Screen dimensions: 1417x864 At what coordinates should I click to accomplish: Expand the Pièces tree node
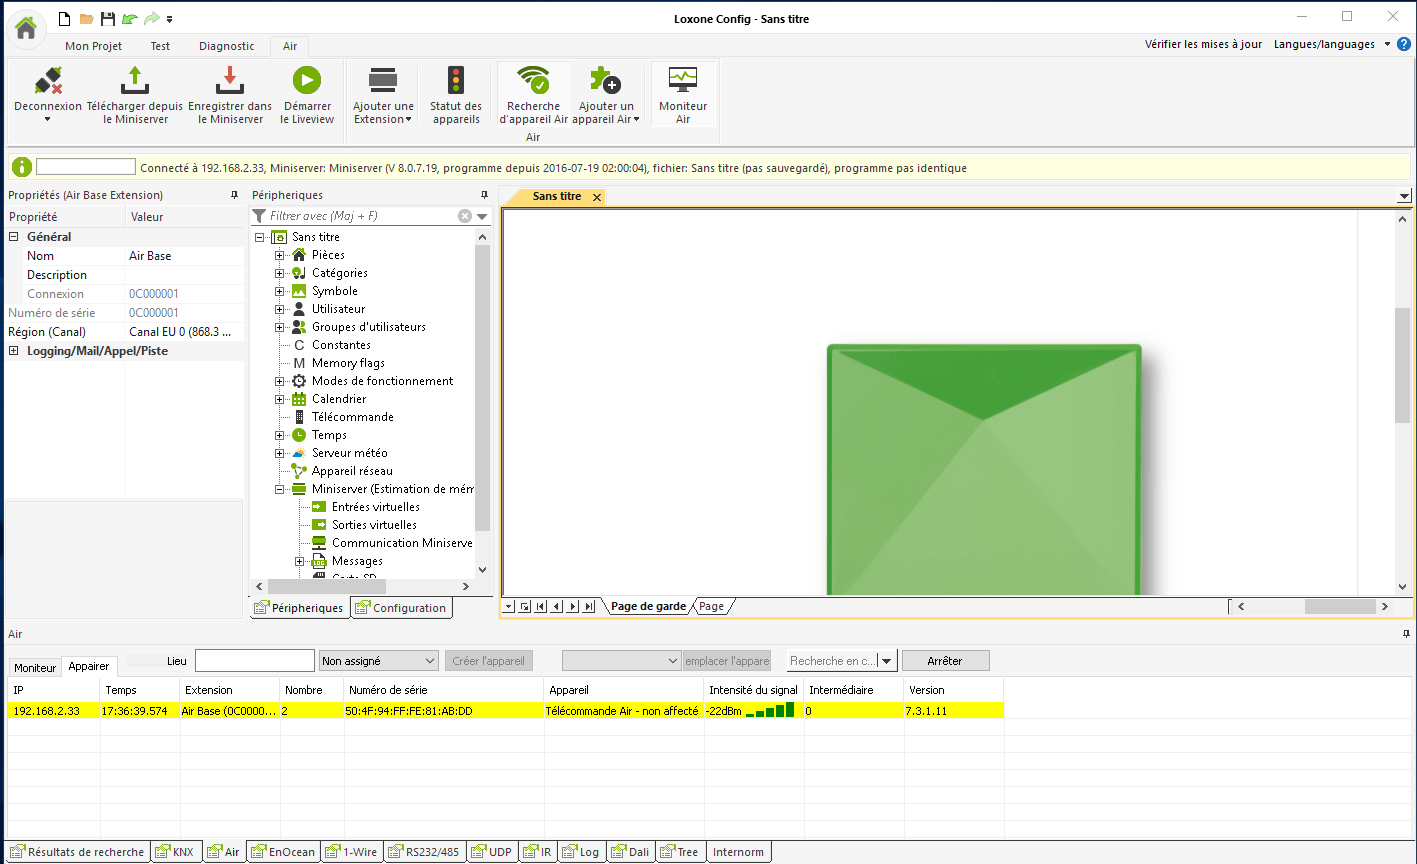pyautogui.click(x=280, y=255)
